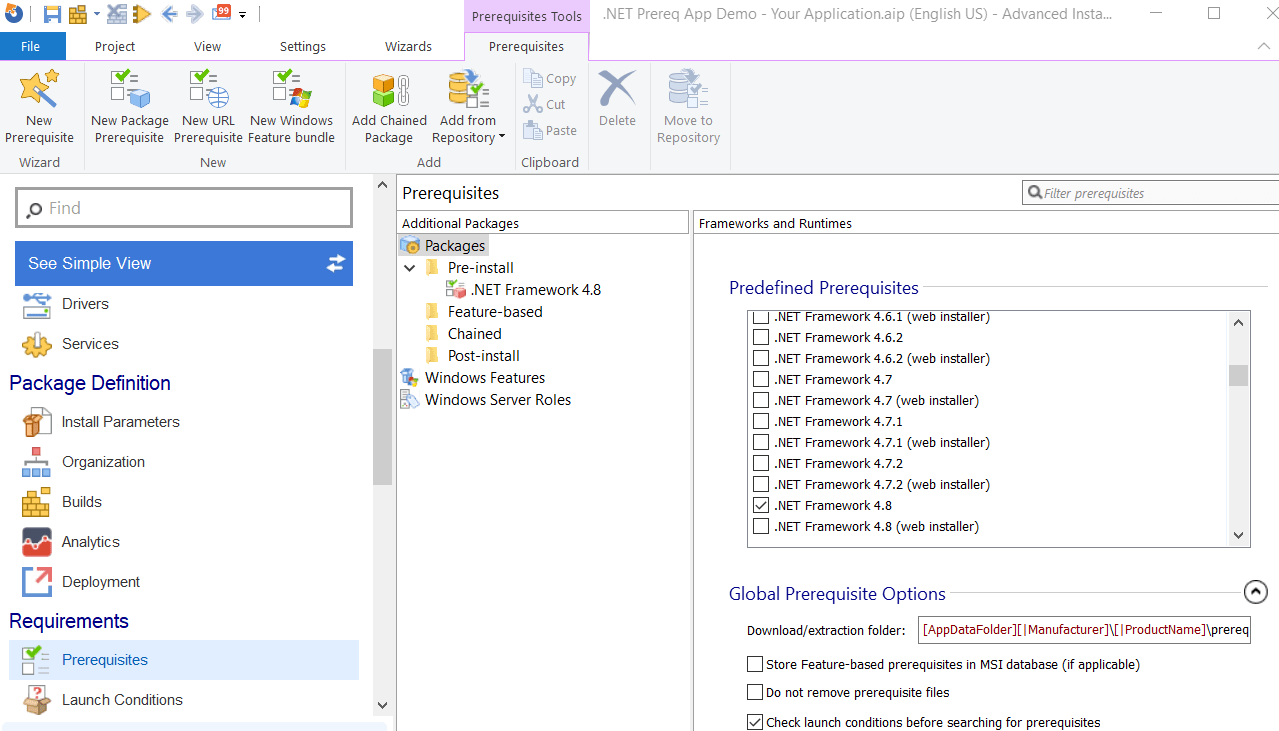
Task: Uncheck the .NET Framework 4.8 prerequisite
Action: coord(761,505)
